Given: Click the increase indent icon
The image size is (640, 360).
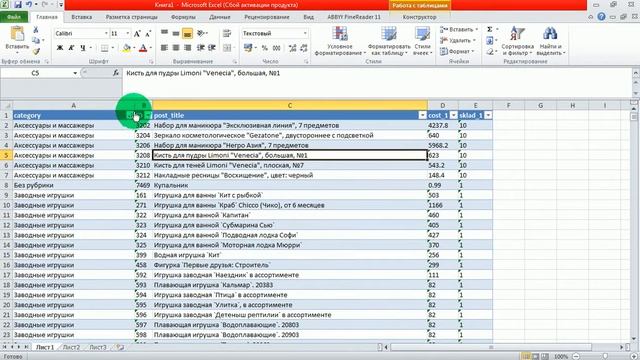Looking at the screenshot, I should point(212,48).
